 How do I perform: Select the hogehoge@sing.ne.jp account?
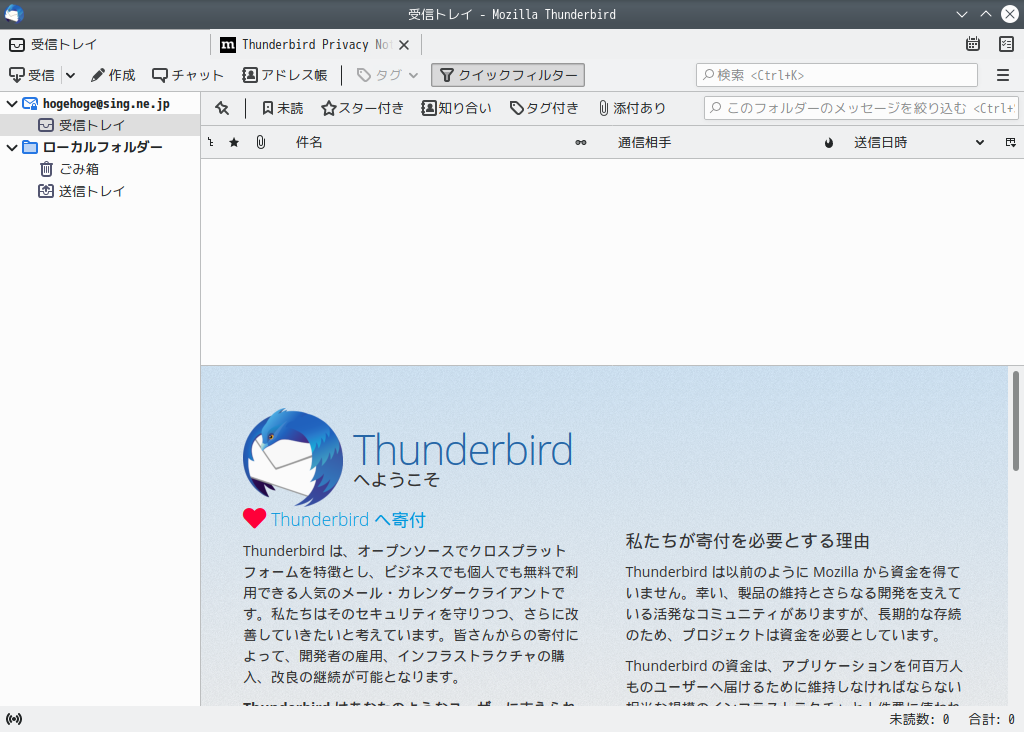point(106,104)
